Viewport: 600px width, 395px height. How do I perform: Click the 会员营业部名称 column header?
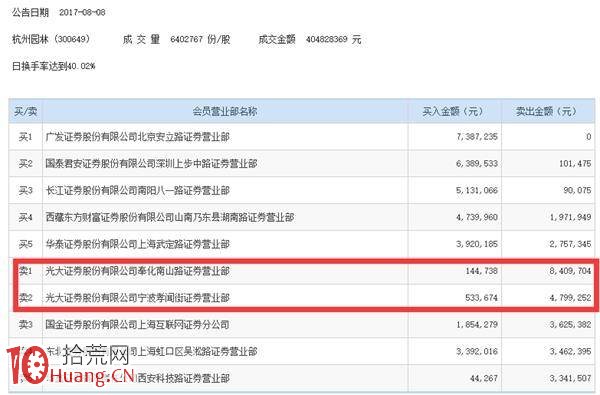(225, 111)
